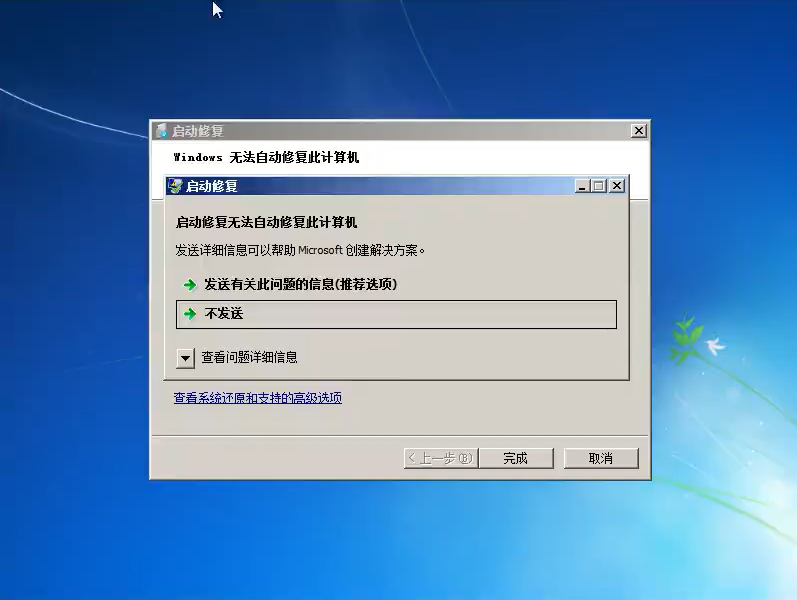The width and height of the screenshot is (797, 600).
Task: Open 查看系统还原和支持的高级选项 link
Action: point(258,398)
